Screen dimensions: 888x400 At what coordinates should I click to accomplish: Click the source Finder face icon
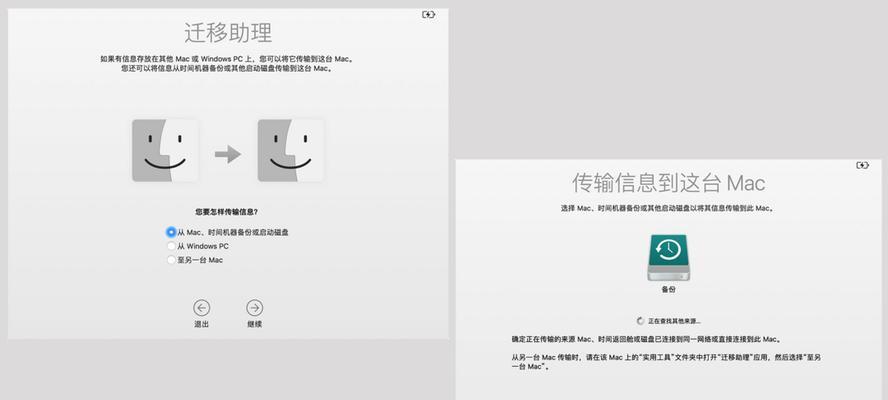[165, 151]
